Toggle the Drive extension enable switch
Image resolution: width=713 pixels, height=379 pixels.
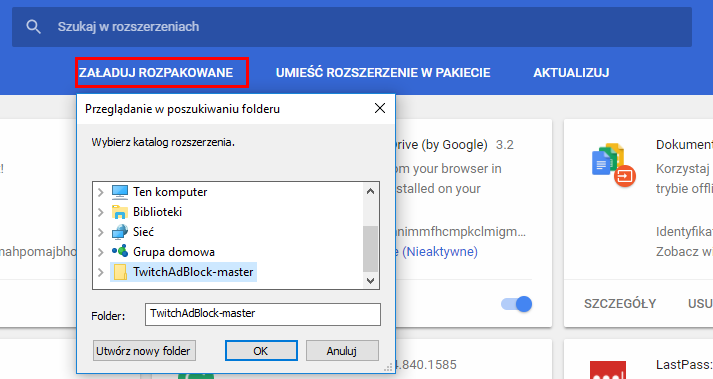[517, 304]
